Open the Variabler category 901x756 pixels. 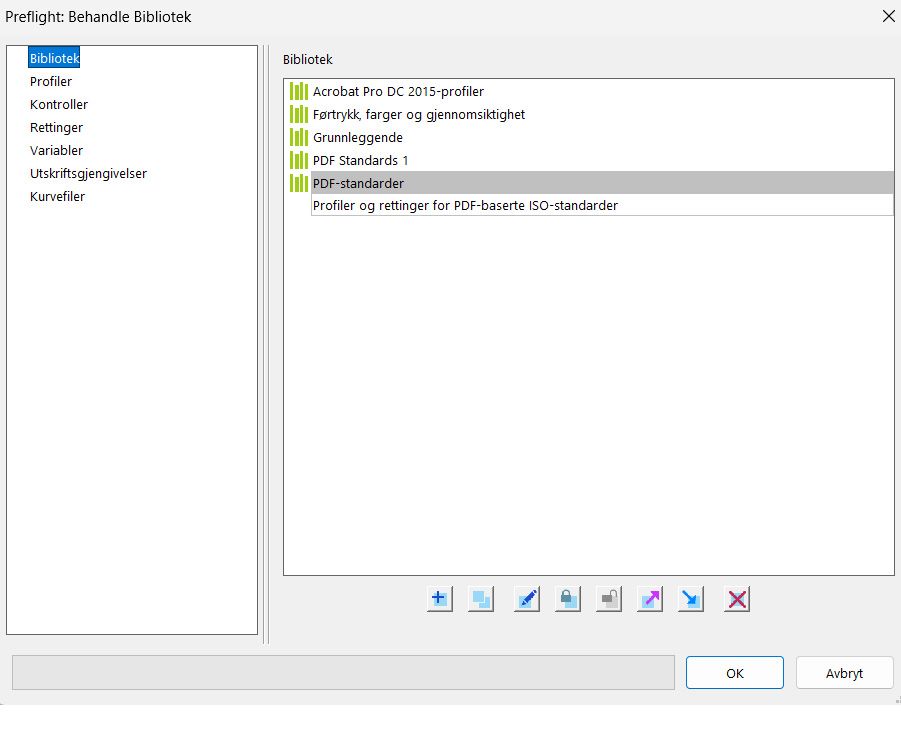click(x=56, y=151)
